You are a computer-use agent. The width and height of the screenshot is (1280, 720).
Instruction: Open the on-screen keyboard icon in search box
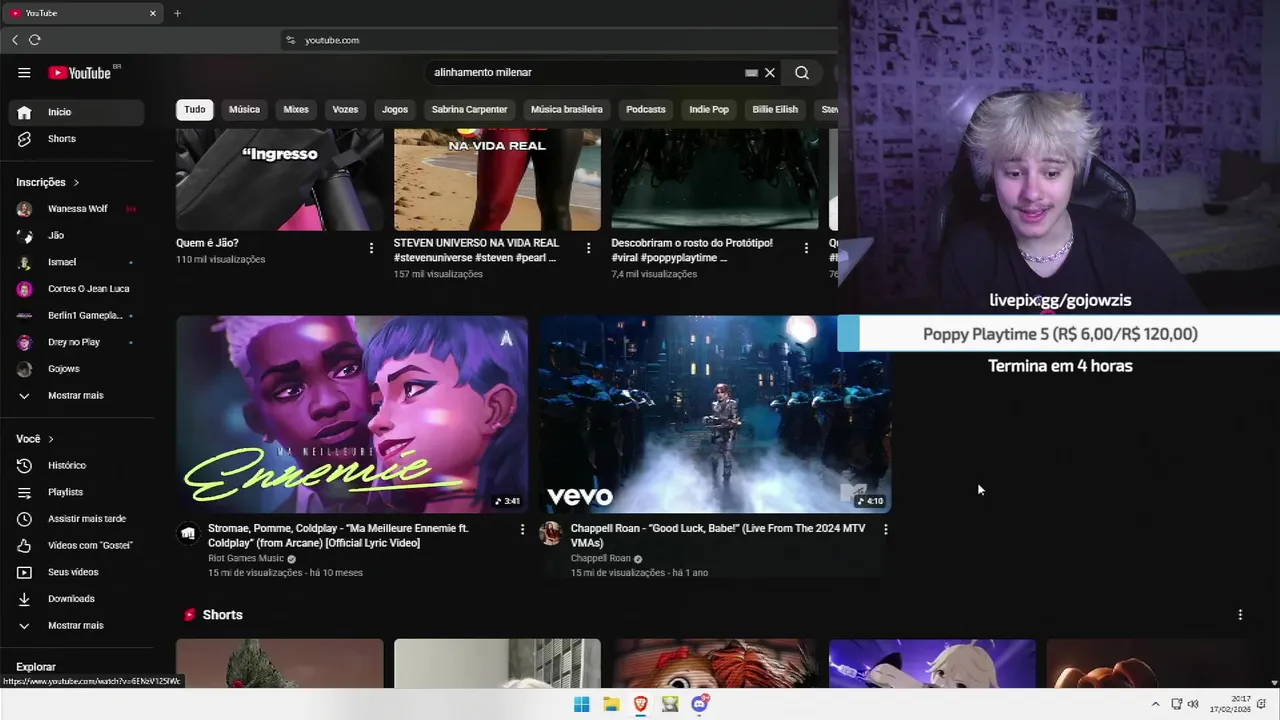tap(751, 72)
